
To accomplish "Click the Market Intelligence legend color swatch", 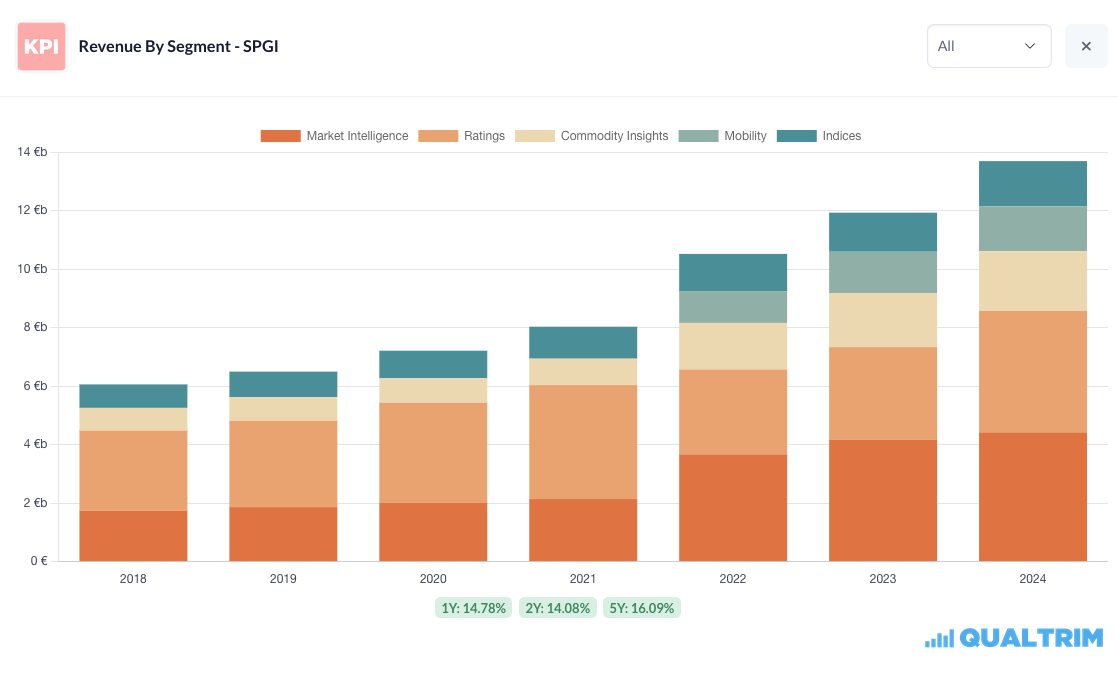I will pyautogui.click(x=280, y=136).
